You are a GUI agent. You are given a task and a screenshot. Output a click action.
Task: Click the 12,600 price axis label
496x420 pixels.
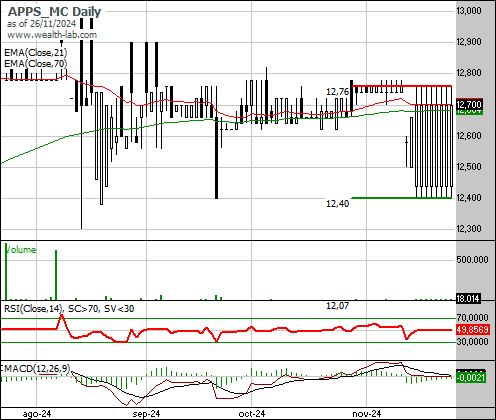[x=469, y=136]
